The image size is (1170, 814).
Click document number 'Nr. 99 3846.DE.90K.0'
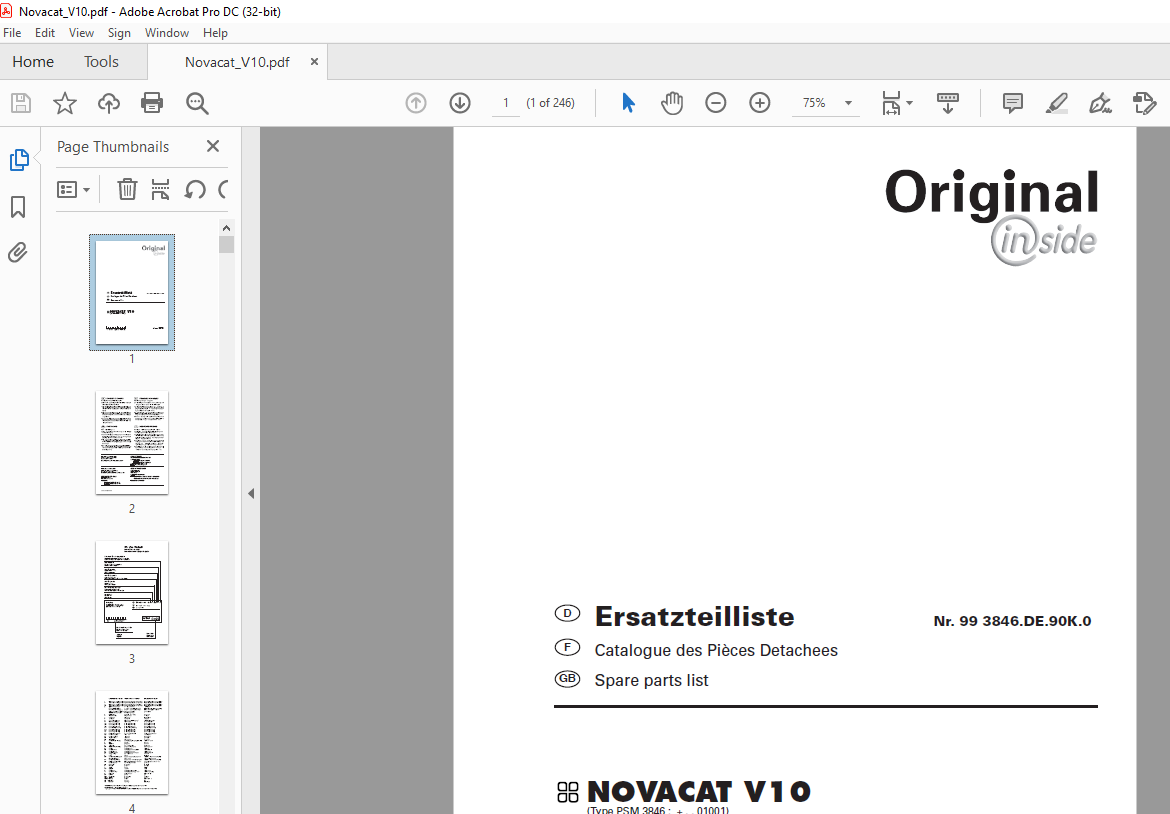pos(1012,622)
